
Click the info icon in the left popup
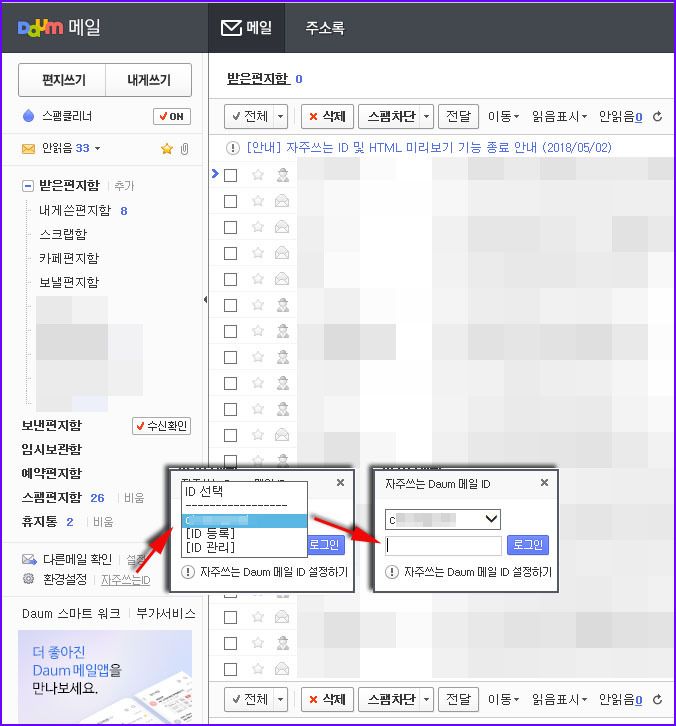point(188,572)
